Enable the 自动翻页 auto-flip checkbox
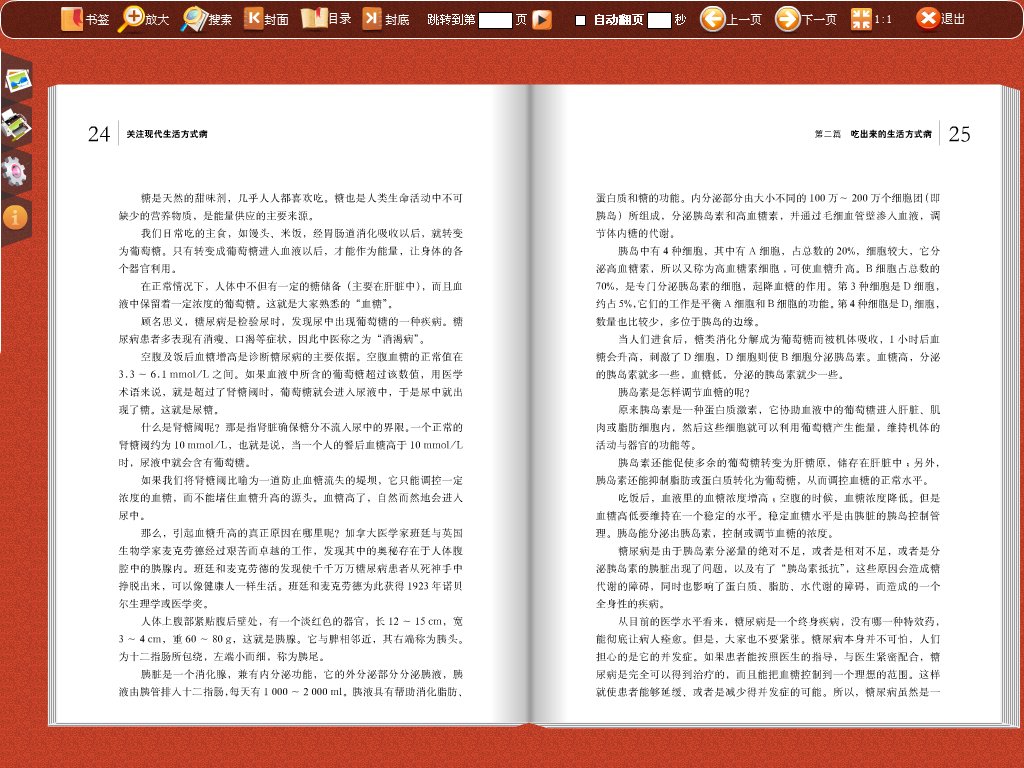Screen dimensions: 1024x768 (x=580, y=20)
